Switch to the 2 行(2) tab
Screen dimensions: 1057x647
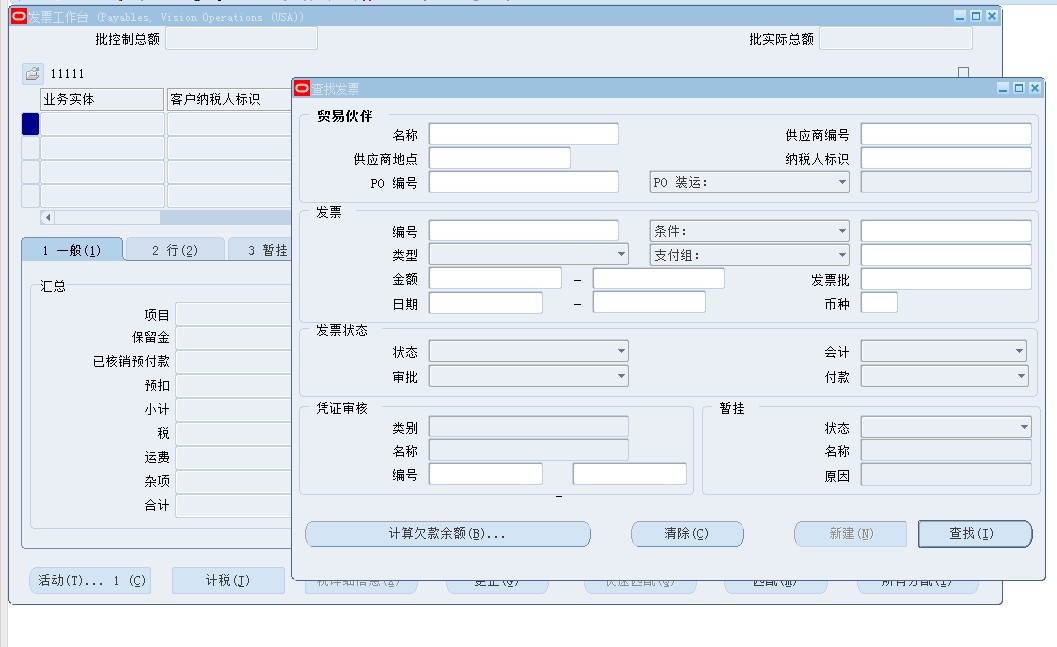coord(175,250)
